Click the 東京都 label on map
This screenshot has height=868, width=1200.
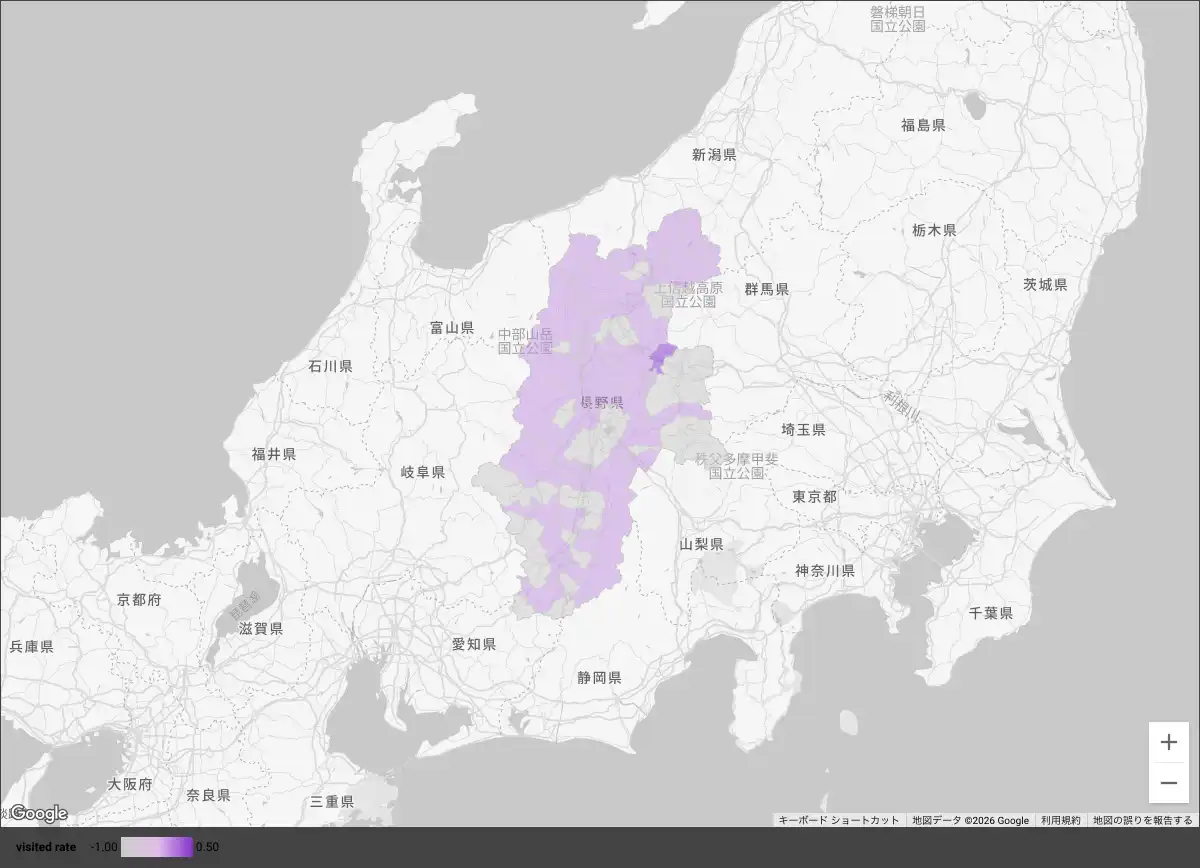tap(814, 497)
